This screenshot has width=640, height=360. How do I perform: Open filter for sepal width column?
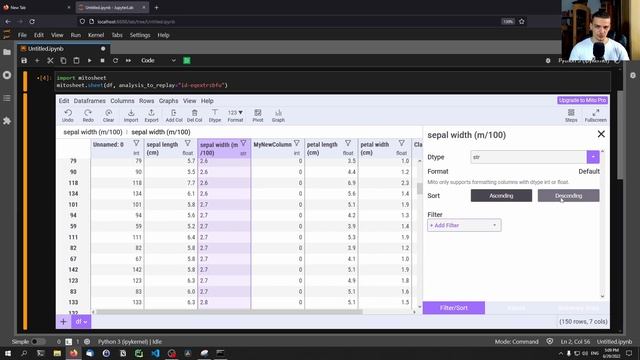(244, 143)
